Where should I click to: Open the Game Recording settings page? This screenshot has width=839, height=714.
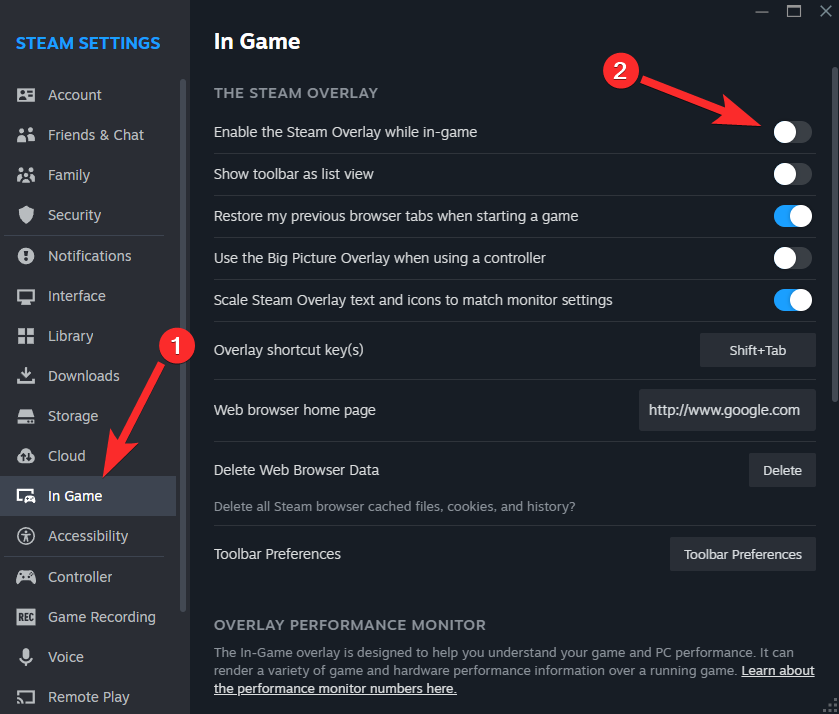point(101,617)
